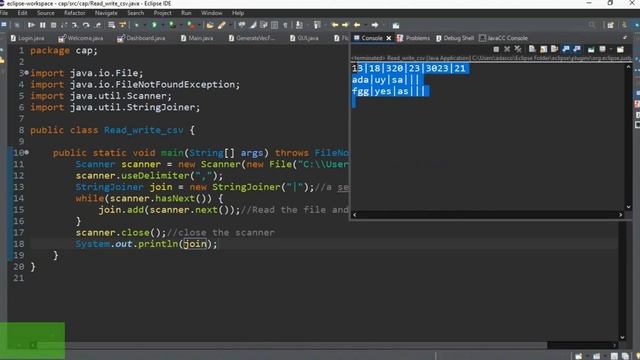The height and width of the screenshot is (360, 640).
Task: Switch to GUI.java editor tab
Action: click(x=304, y=38)
